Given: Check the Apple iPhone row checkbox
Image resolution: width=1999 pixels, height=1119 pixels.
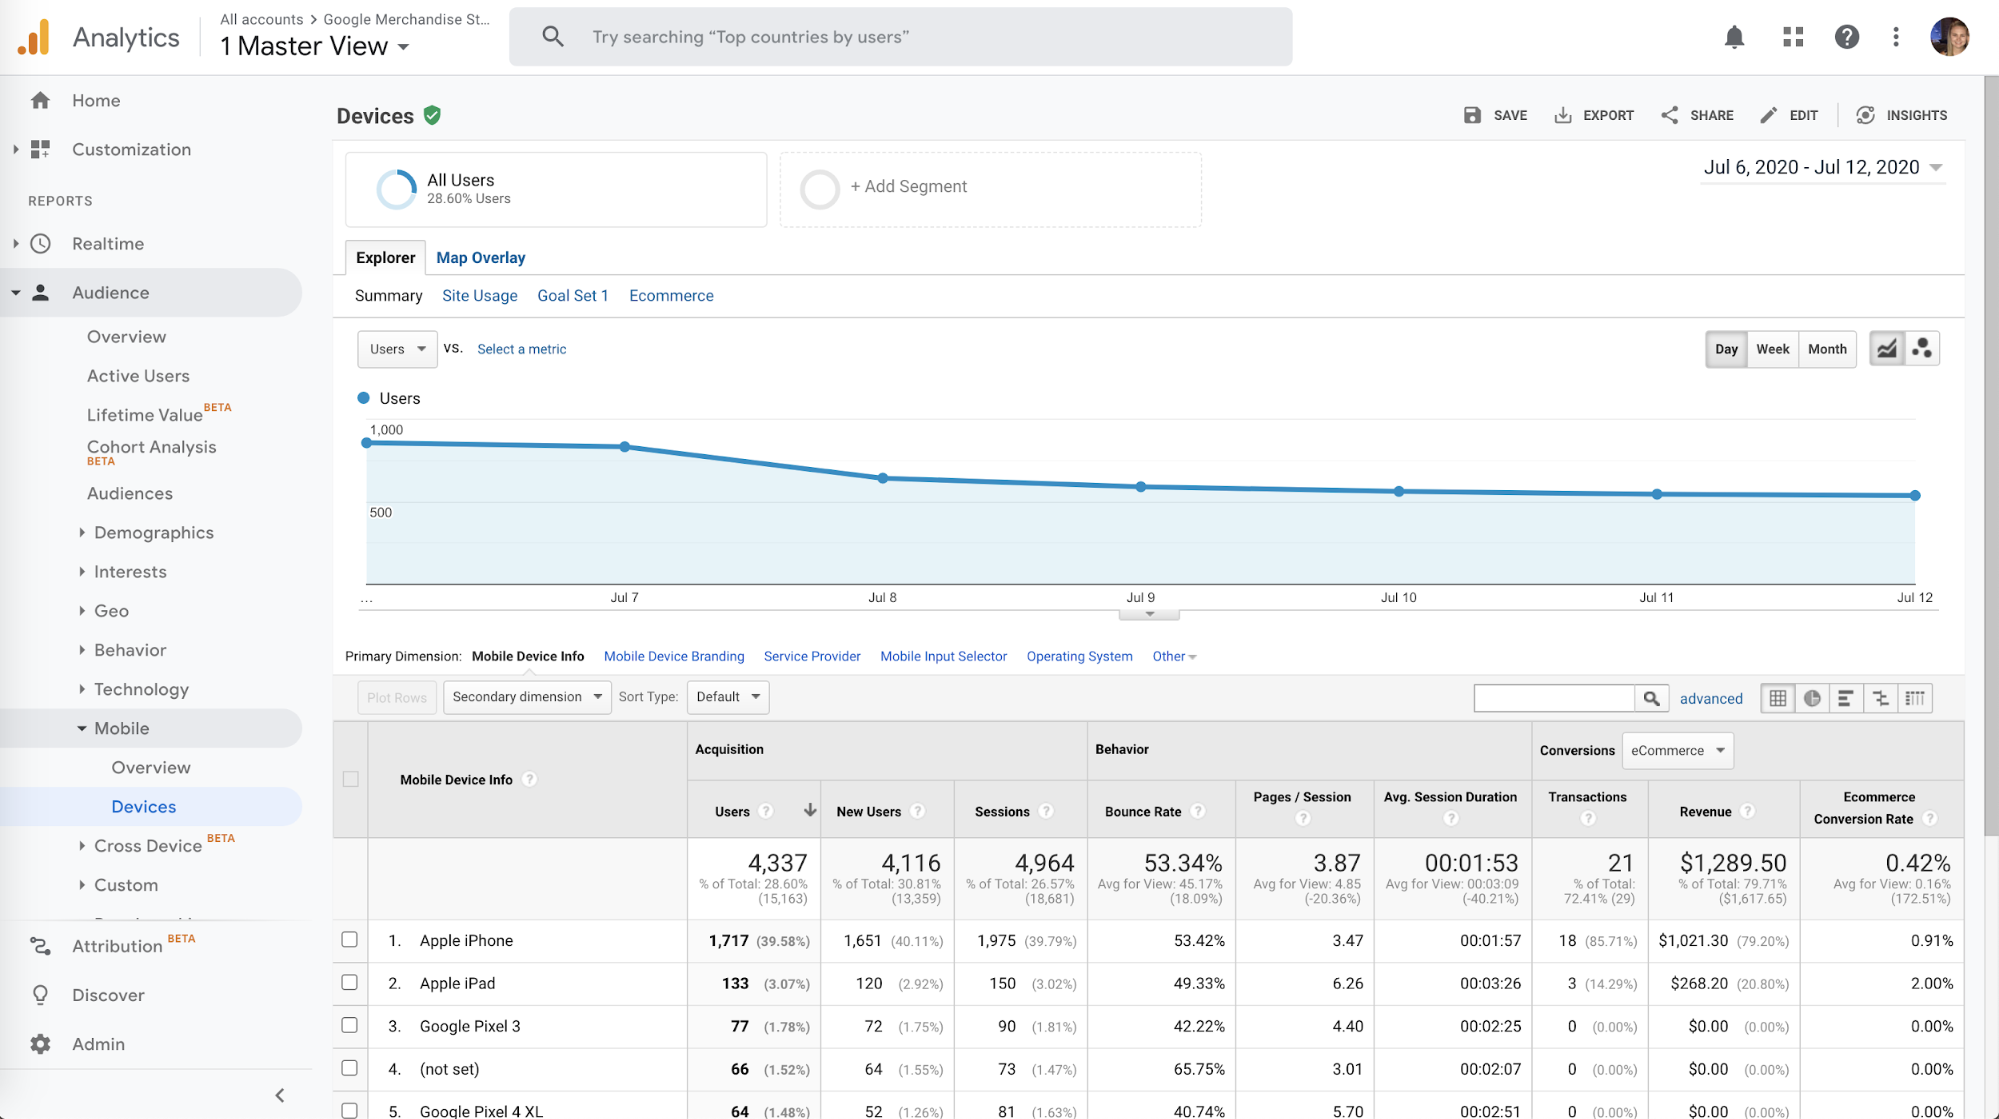Looking at the screenshot, I should pyautogui.click(x=351, y=941).
